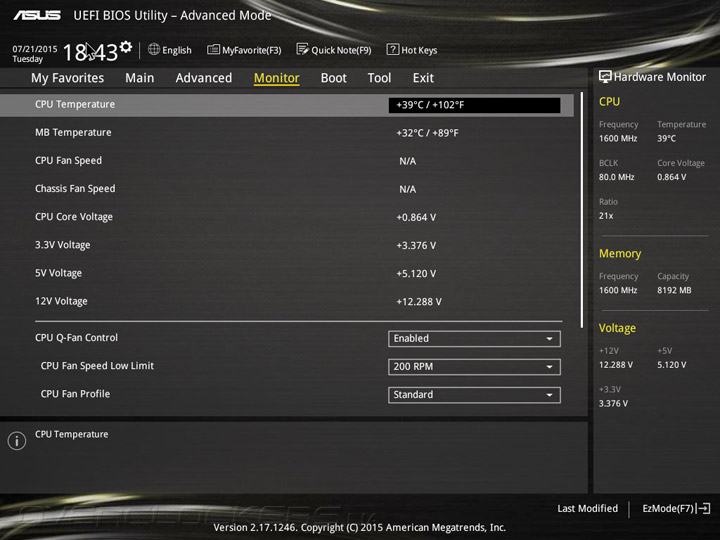Click the +0.864 V value in the voltage list

point(416,218)
